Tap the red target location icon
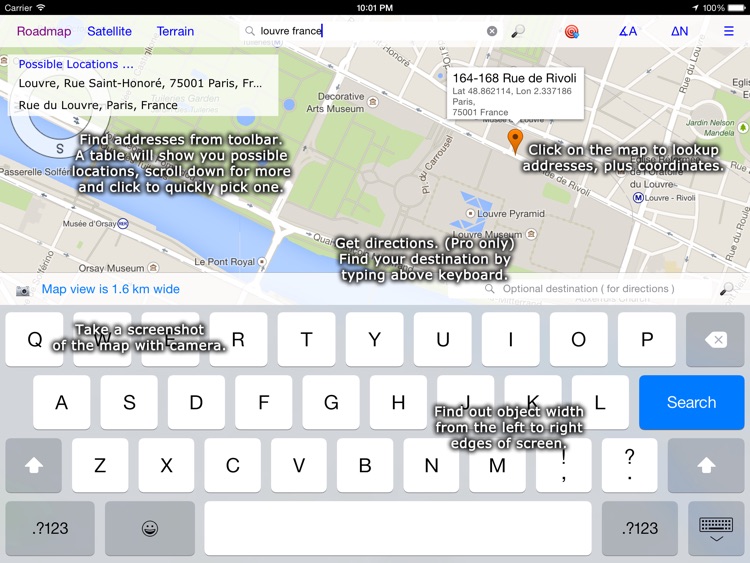The width and height of the screenshot is (750, 563). point(572,32)
